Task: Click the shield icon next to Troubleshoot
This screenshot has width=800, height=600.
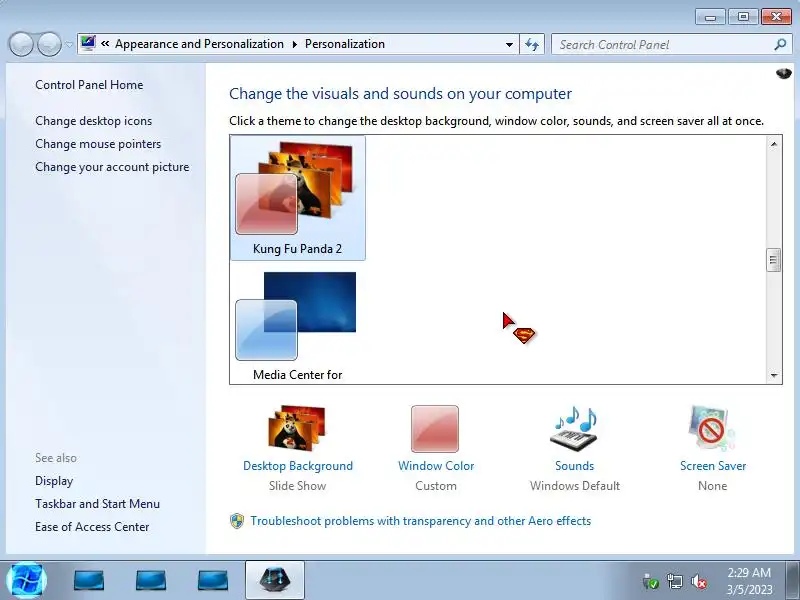Action: point(237,521)
